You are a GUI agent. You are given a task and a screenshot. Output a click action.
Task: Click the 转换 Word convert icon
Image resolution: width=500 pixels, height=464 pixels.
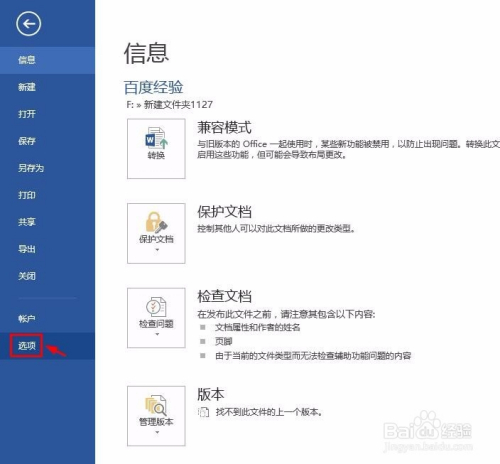point(156,138)
